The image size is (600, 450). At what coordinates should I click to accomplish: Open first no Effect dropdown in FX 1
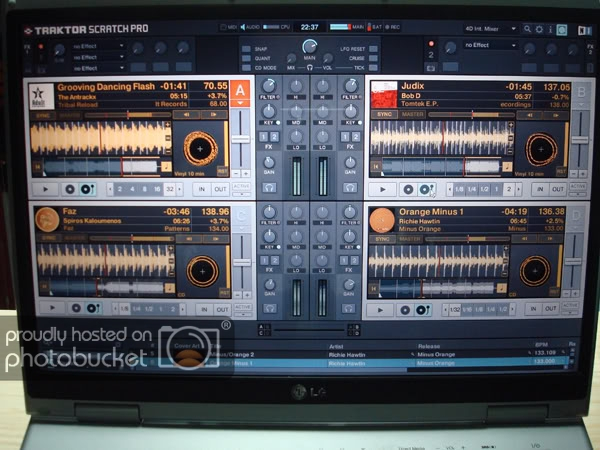[x=98, y=46]
